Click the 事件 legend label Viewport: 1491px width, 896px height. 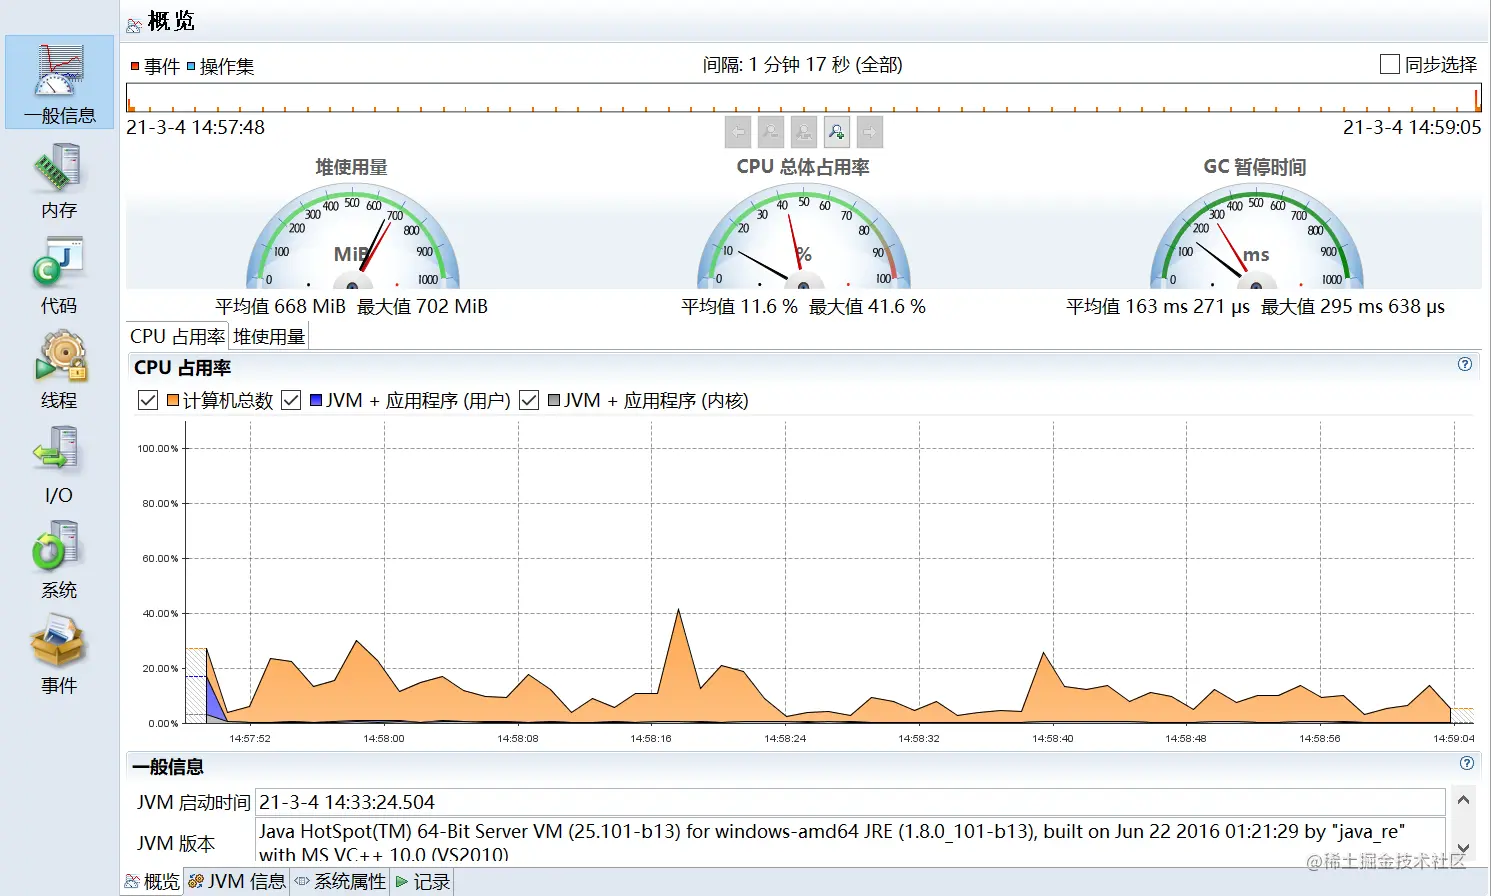coord(162,66)
